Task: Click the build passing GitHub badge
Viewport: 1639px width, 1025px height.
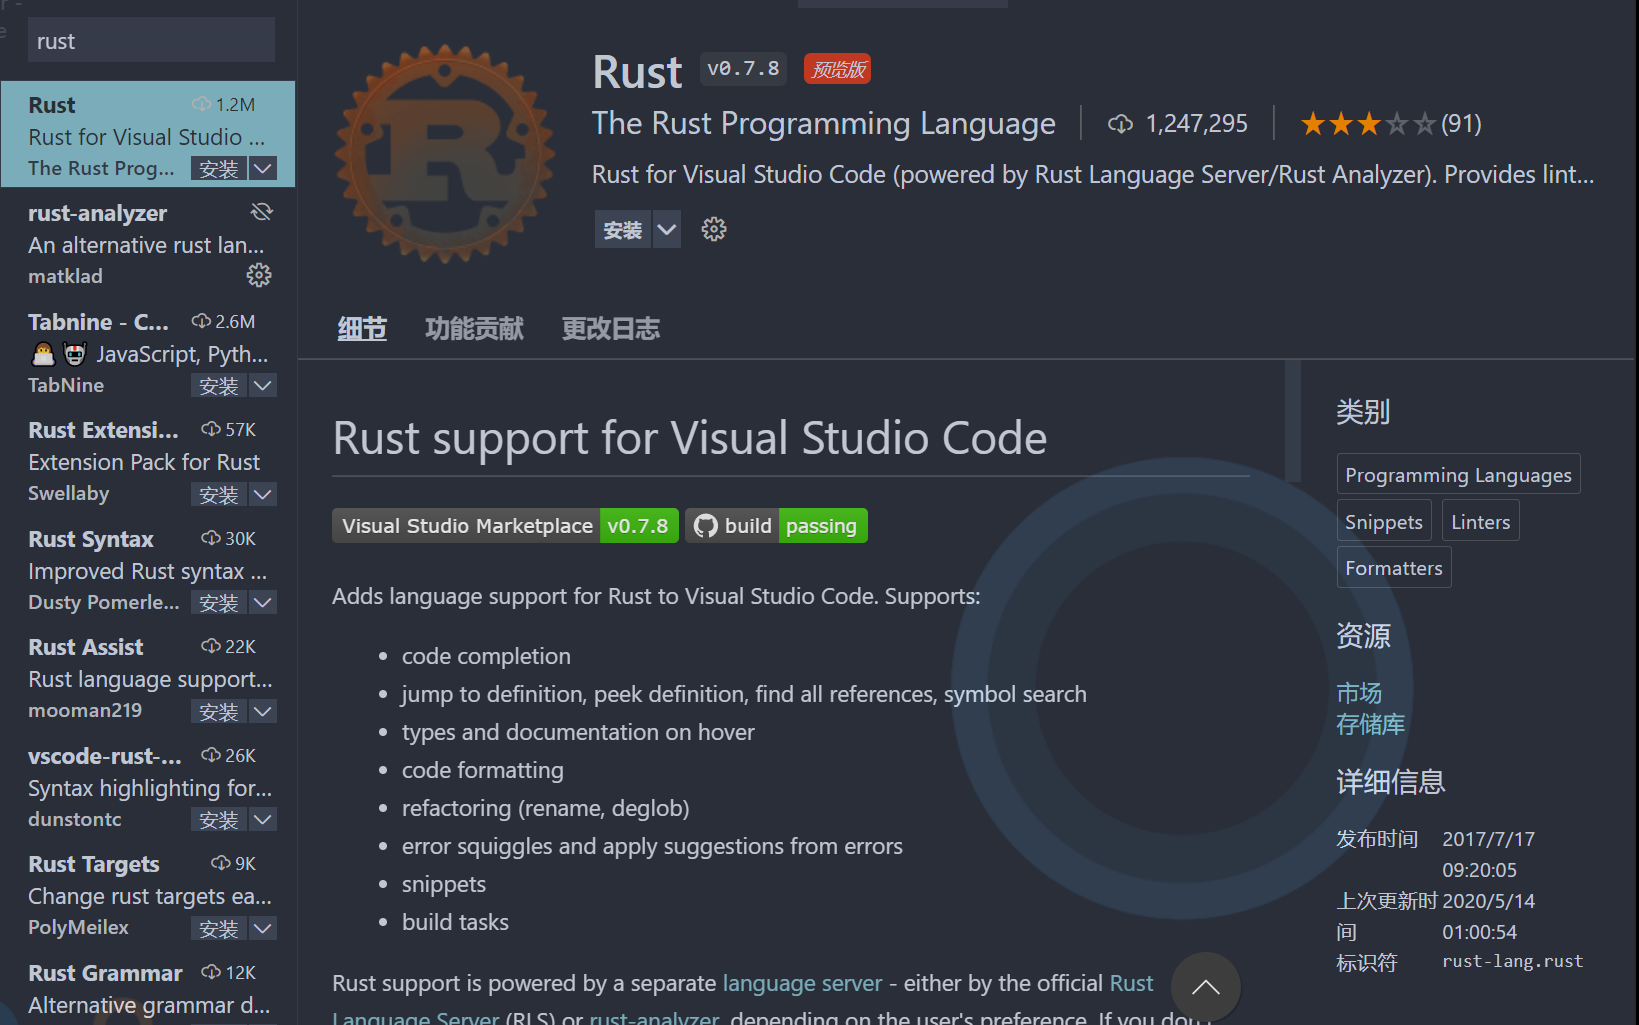Action: pos(776,526)
